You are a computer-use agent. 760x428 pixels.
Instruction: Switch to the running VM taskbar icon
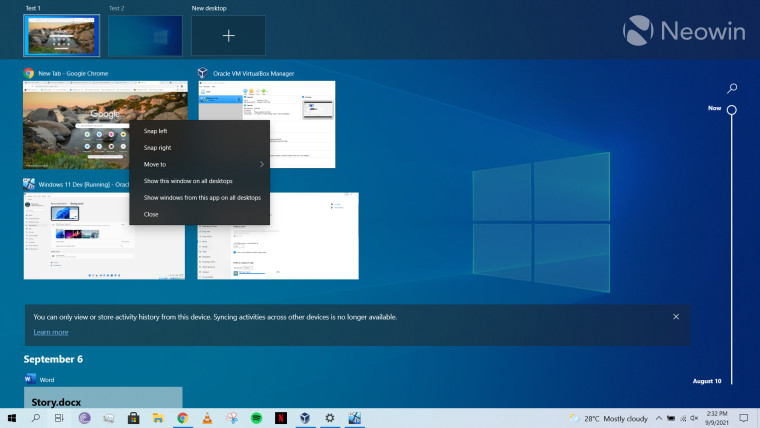point(354,418)
